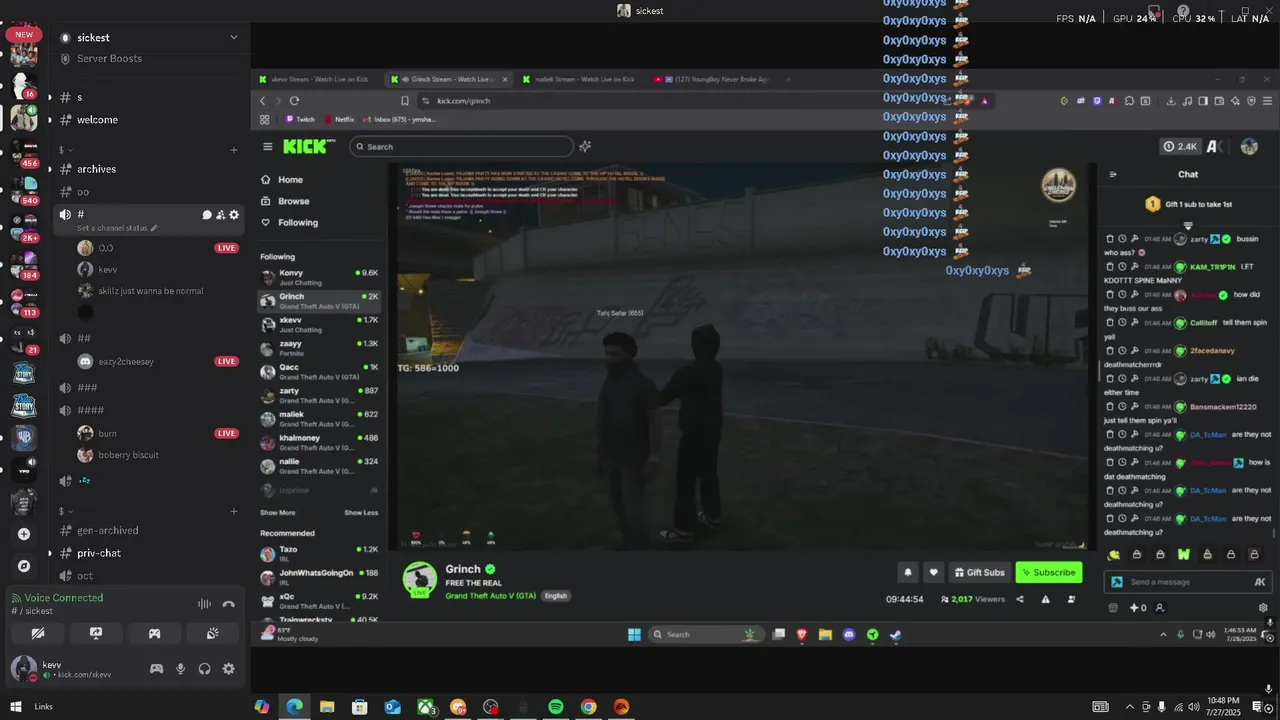Open xQc recommended channel
The width and height of the screenshot is (1280, 720).
[x=320, y=600]
